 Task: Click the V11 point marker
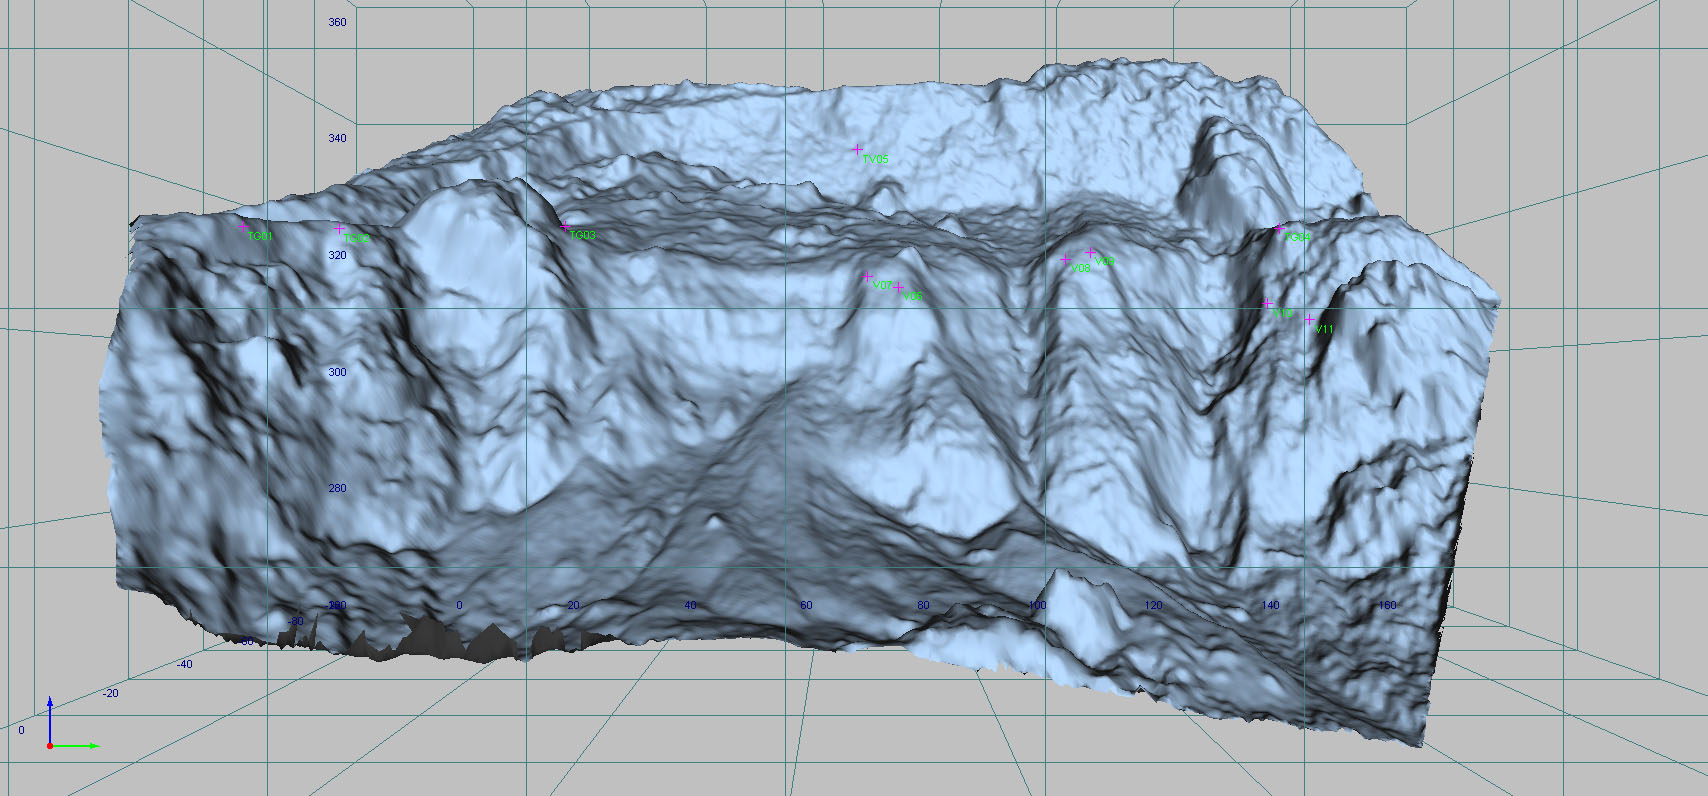[x=1310, y=320]
